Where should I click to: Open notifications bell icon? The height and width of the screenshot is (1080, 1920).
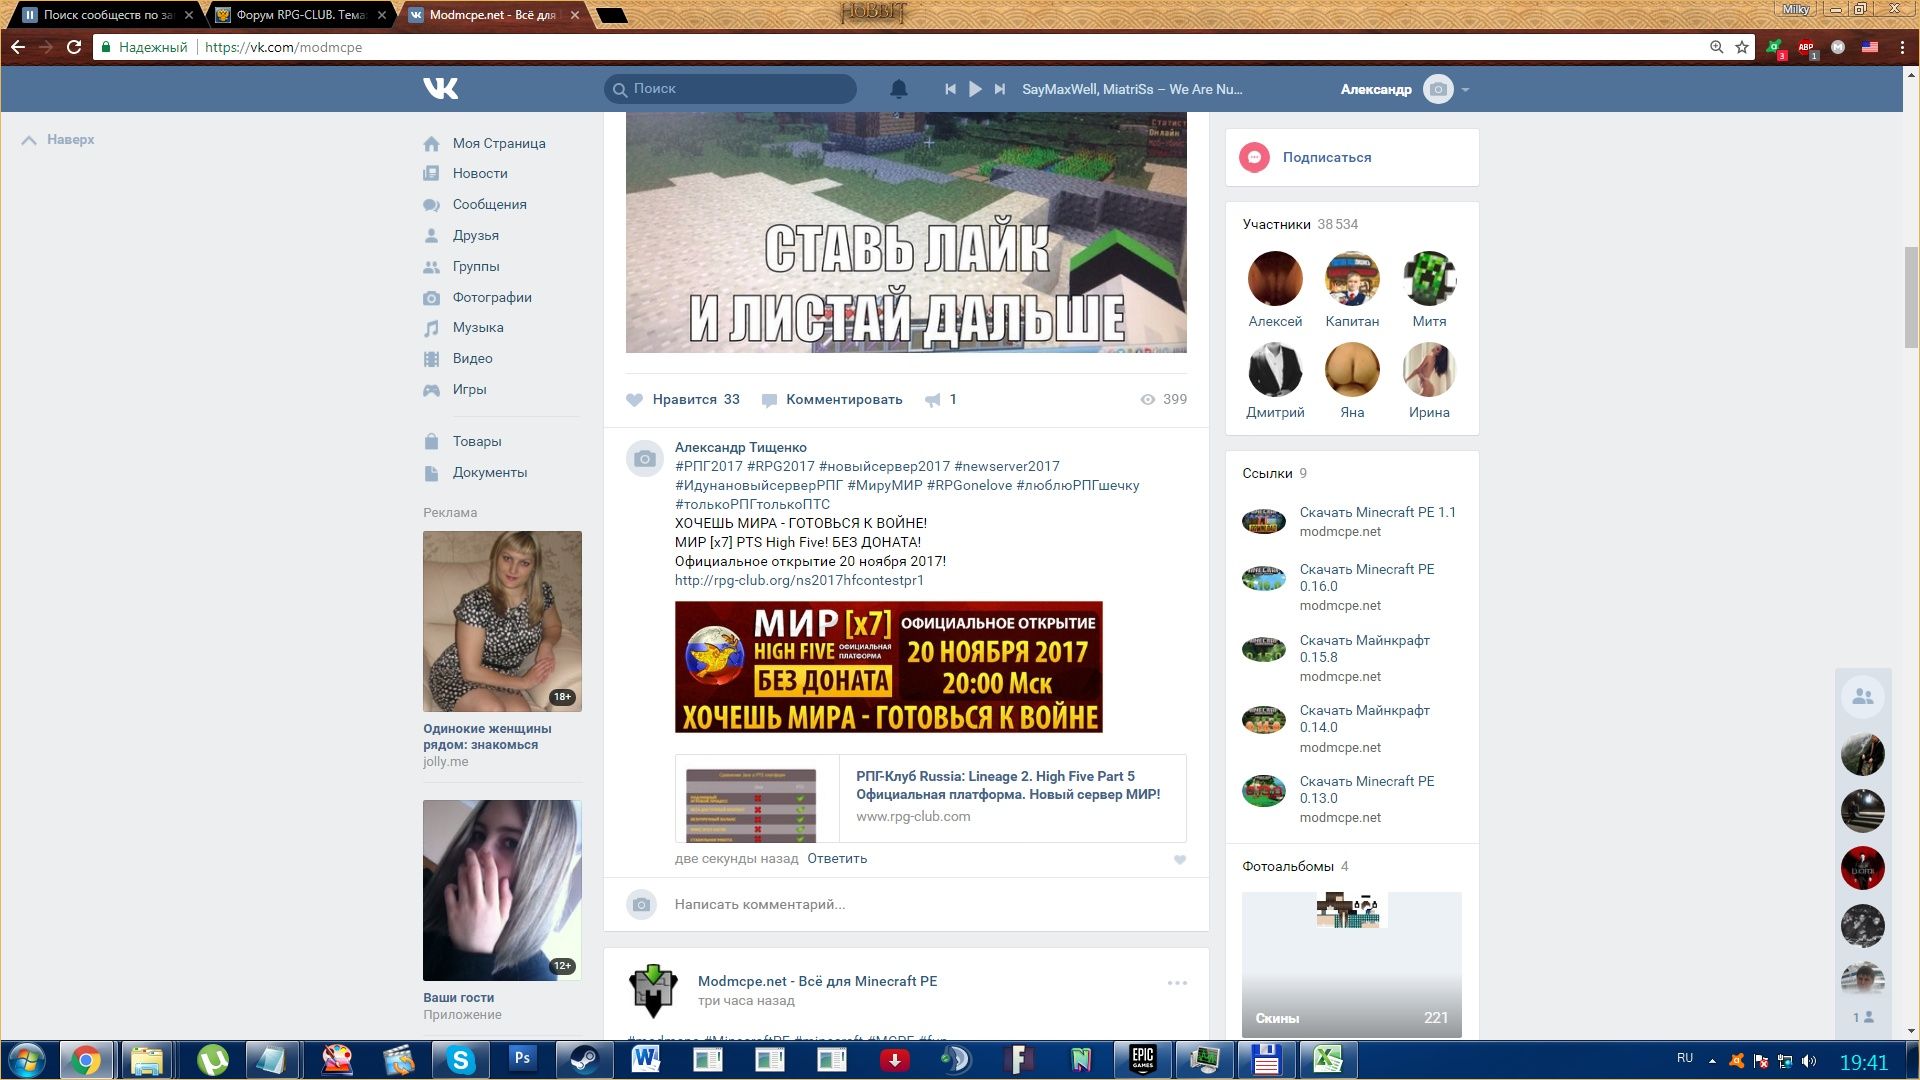pyautogui.click(x=898, y=89)
